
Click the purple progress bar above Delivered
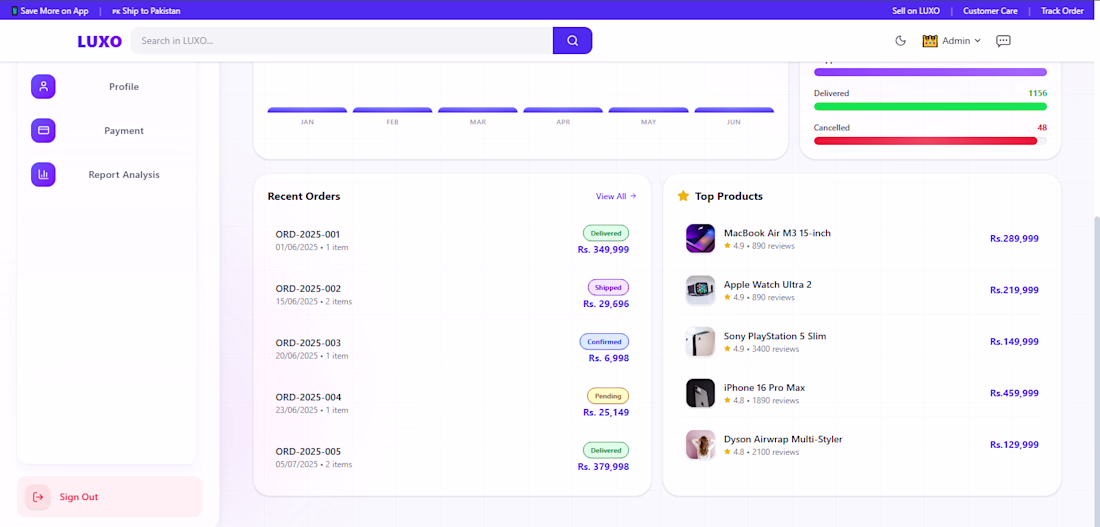[930, 72]
